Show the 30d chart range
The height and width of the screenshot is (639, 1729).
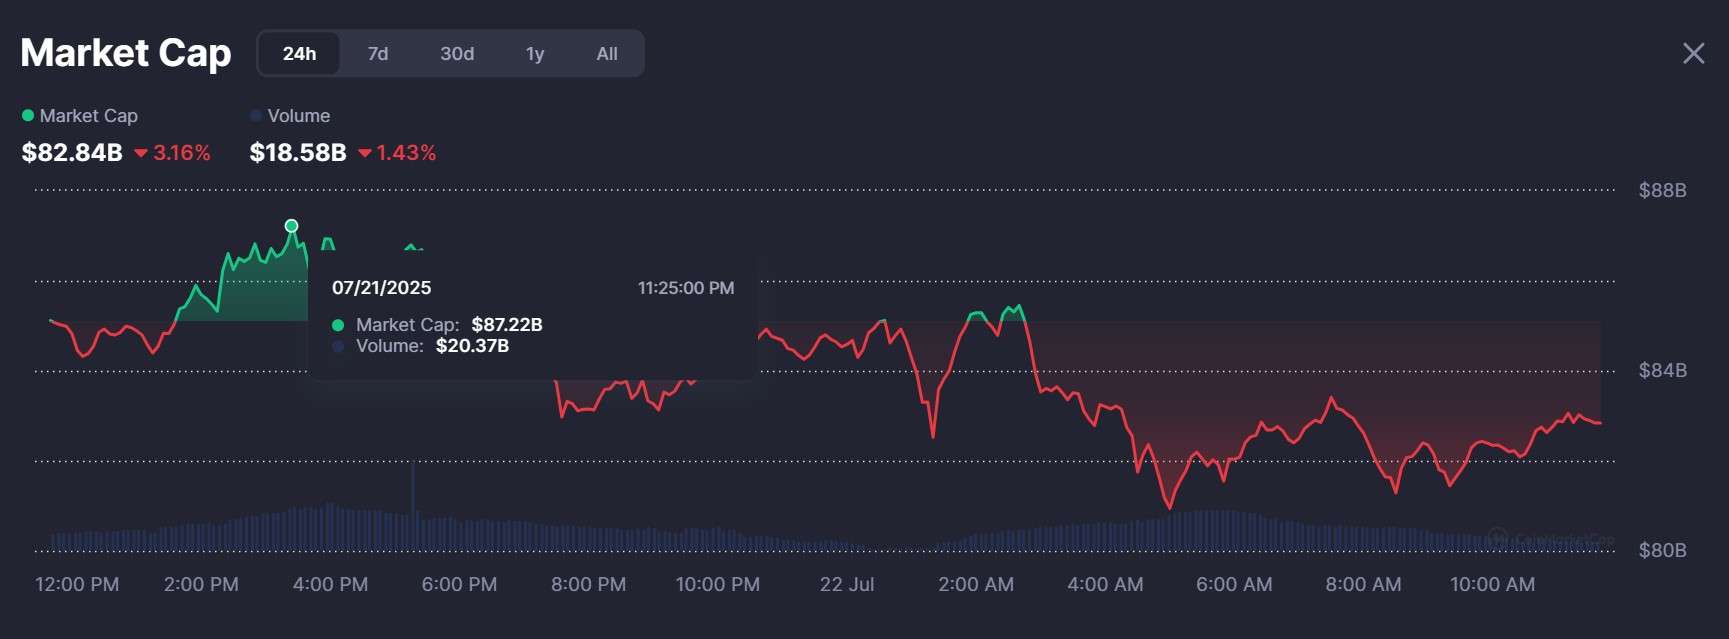[x=457, y=54]
